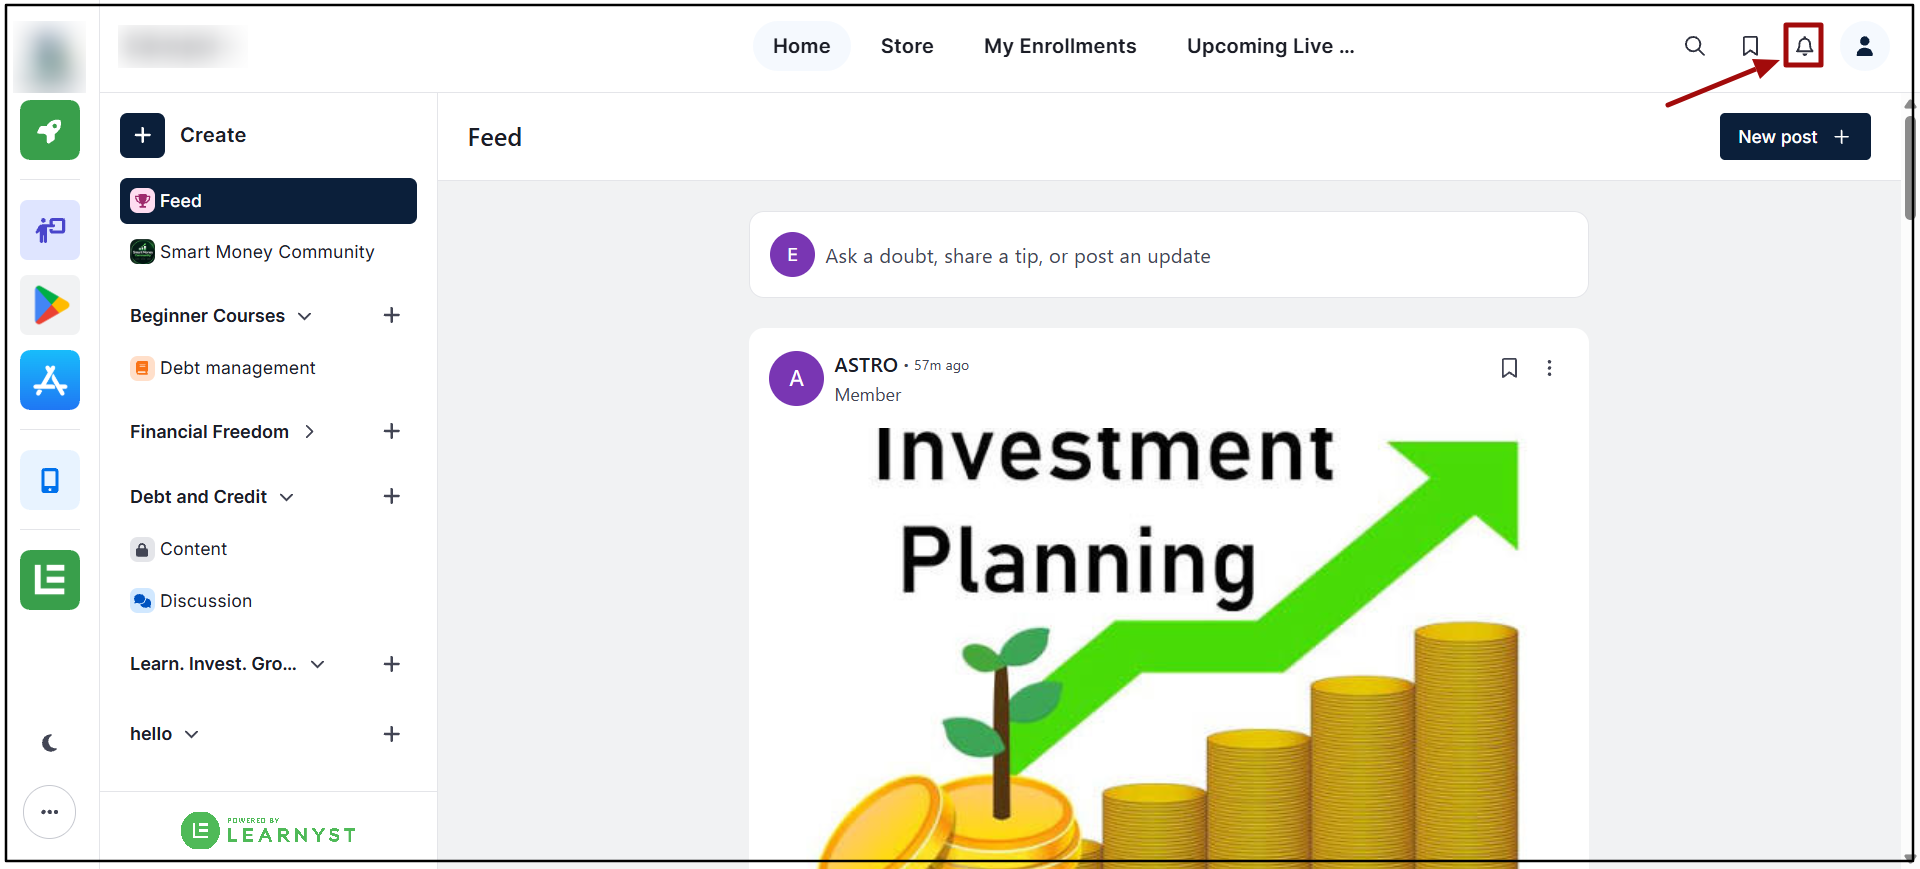Click the New post button

[x=1795, y=137]
